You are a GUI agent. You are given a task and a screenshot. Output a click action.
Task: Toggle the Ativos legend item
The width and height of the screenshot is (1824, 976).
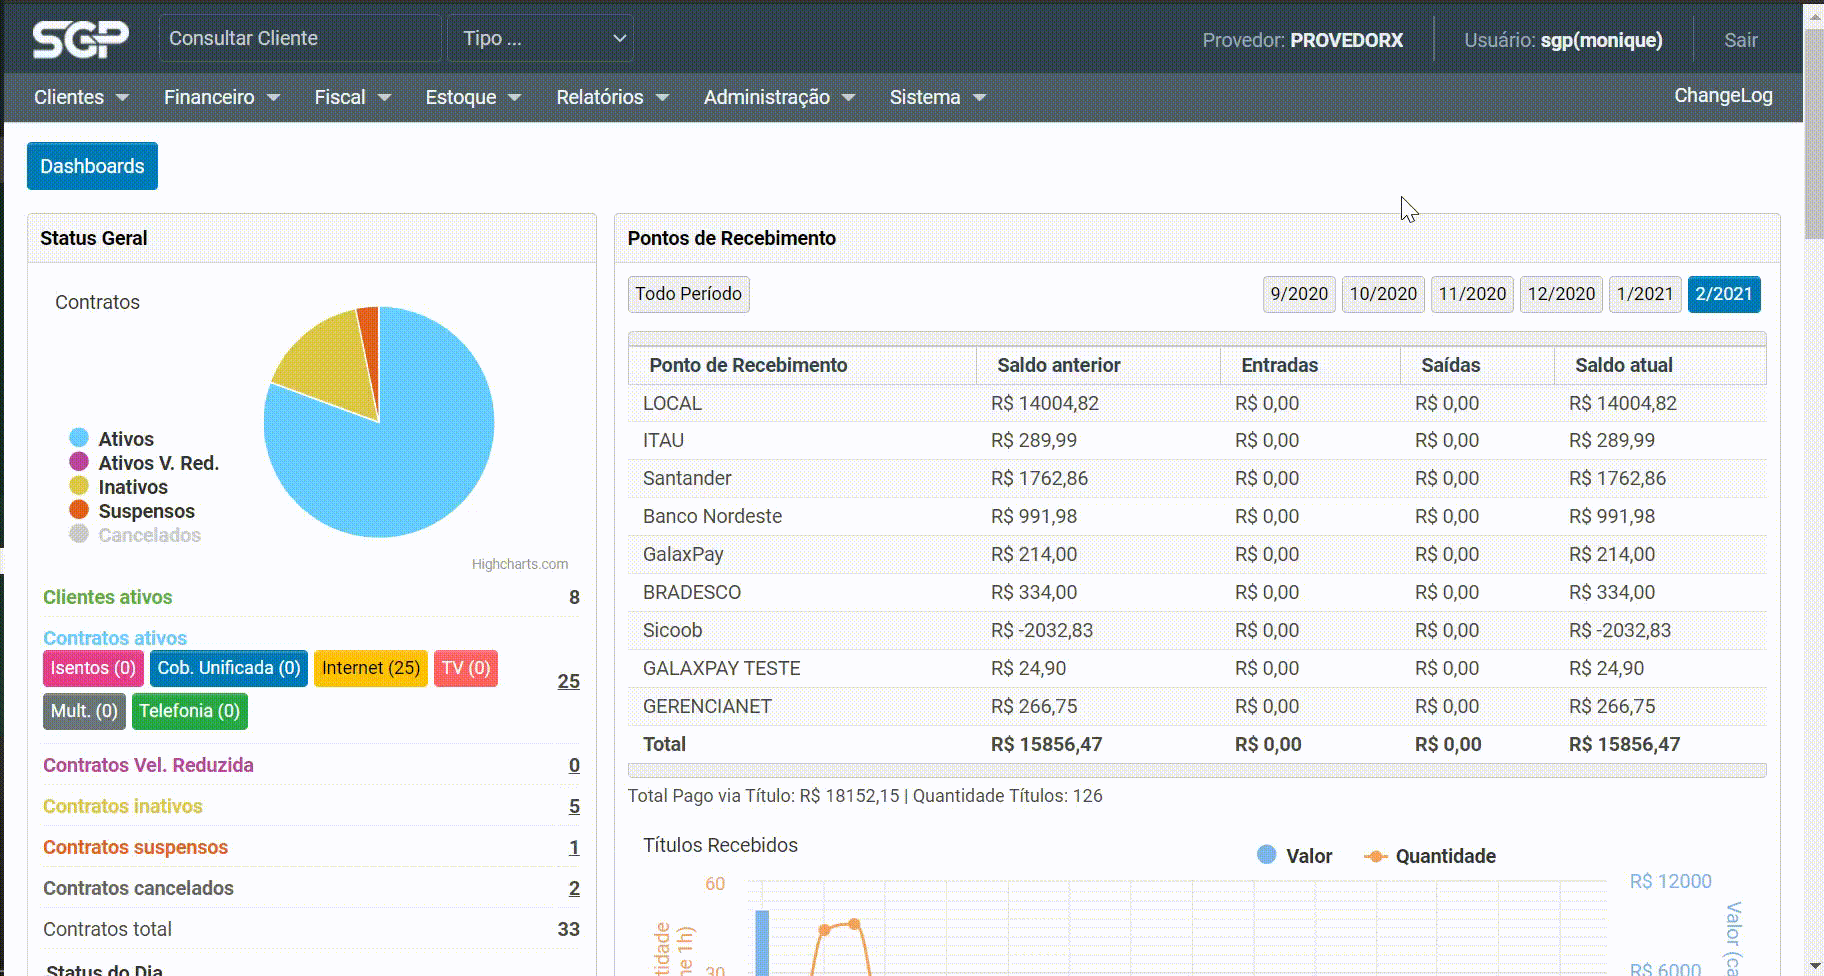tap(111, 439)
